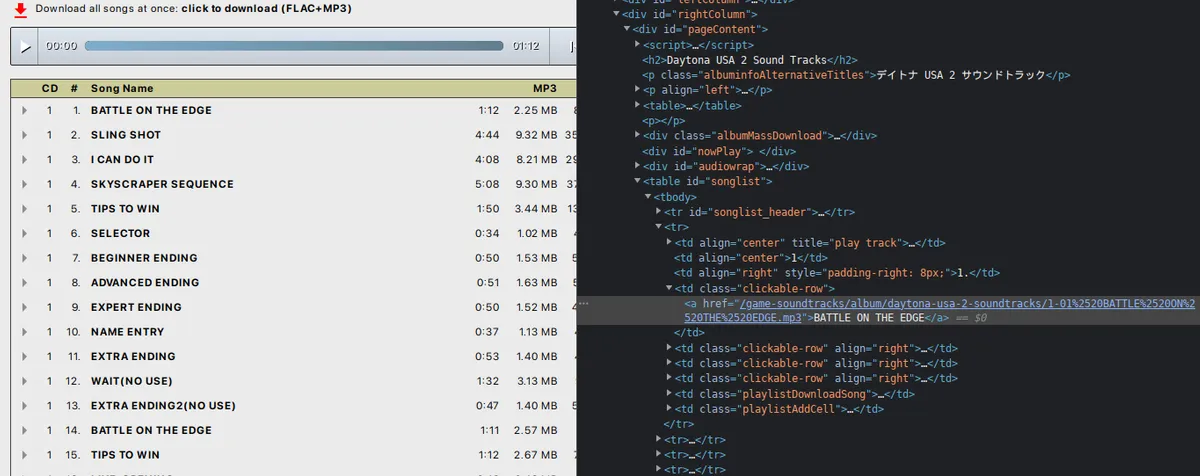Open the ADVANCED ENDING song link
The height and width of the screenshot is (476, 1200).
coord(145,283)
